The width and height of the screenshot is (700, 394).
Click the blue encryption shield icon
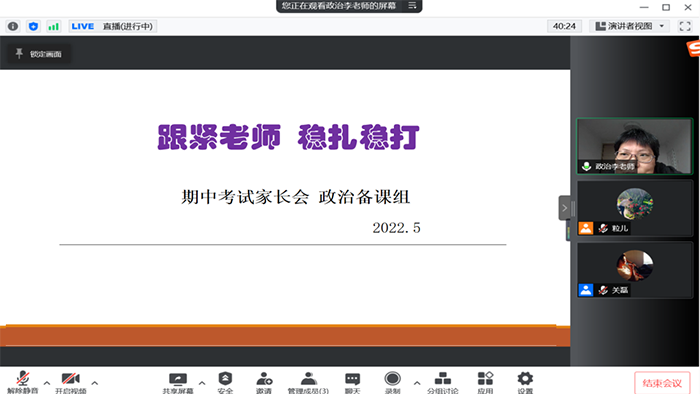[33, 26]
